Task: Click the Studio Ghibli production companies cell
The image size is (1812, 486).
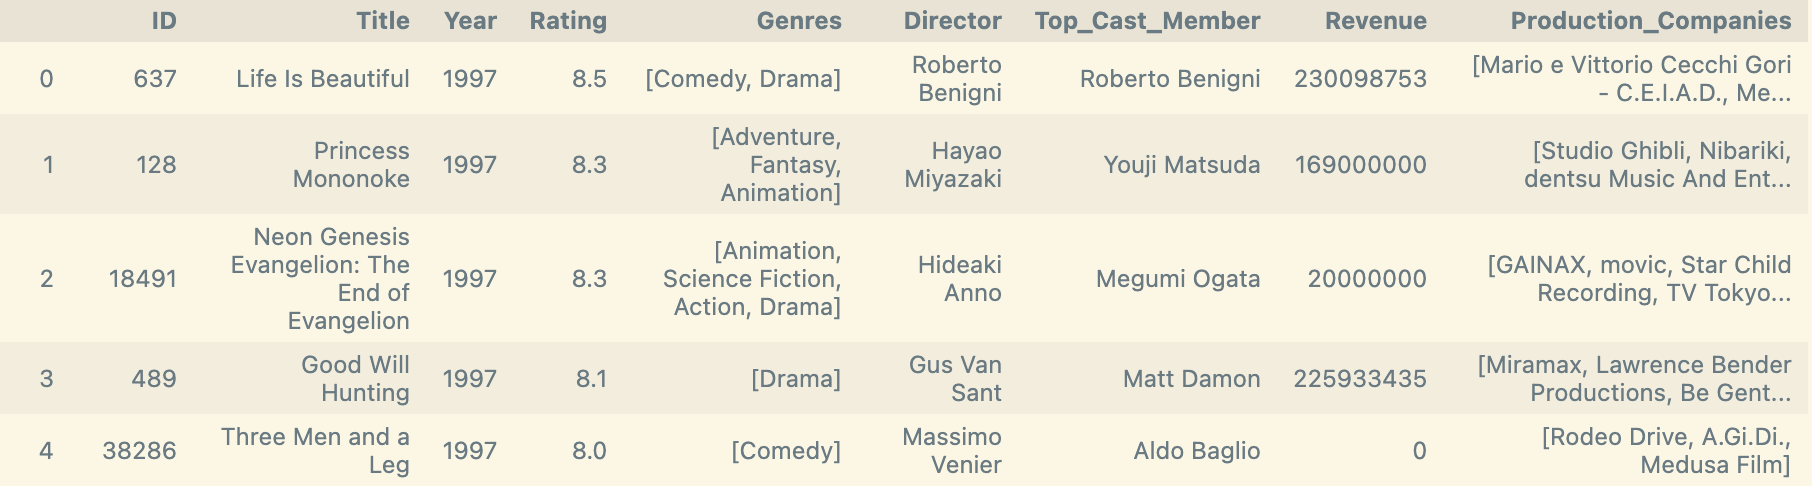Action: pyautogui.click(x=1658, y=165)
